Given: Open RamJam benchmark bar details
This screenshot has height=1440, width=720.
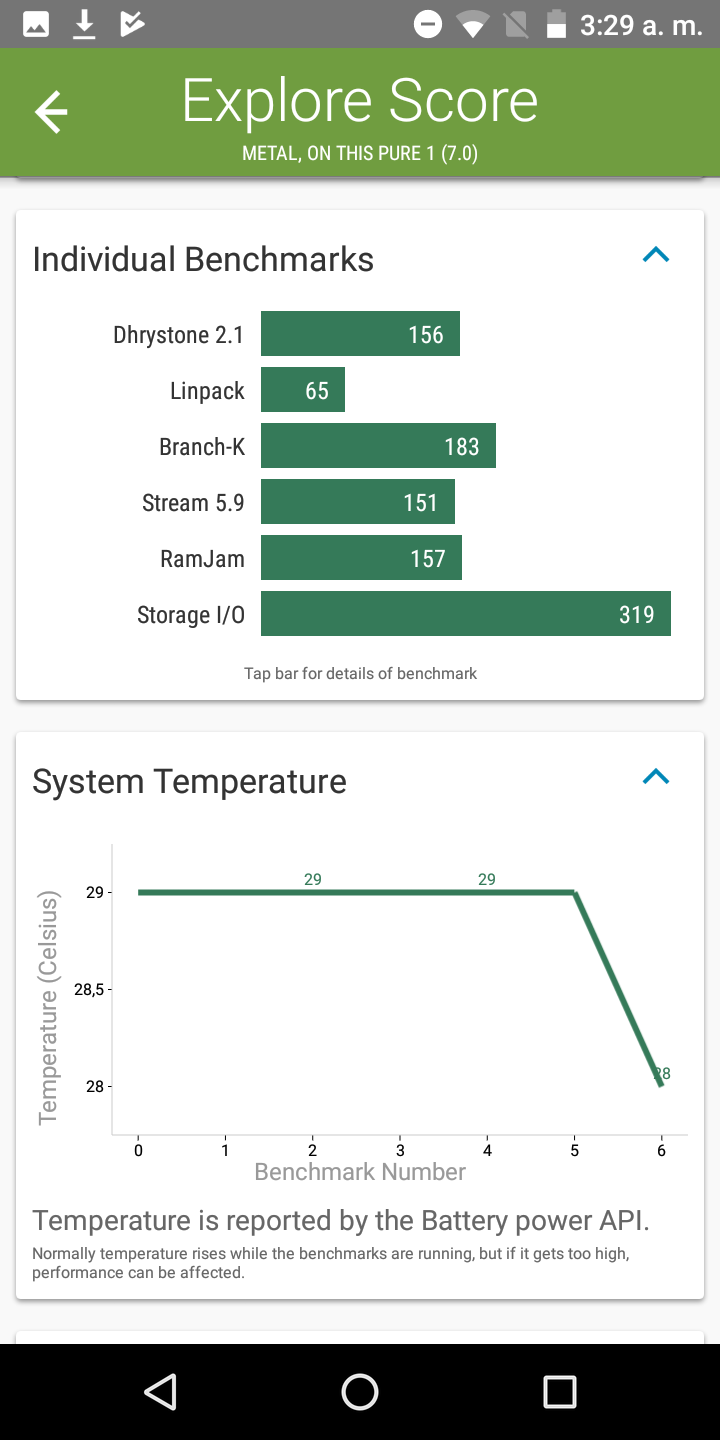Looking at the screenshot, I should [361, 558].
